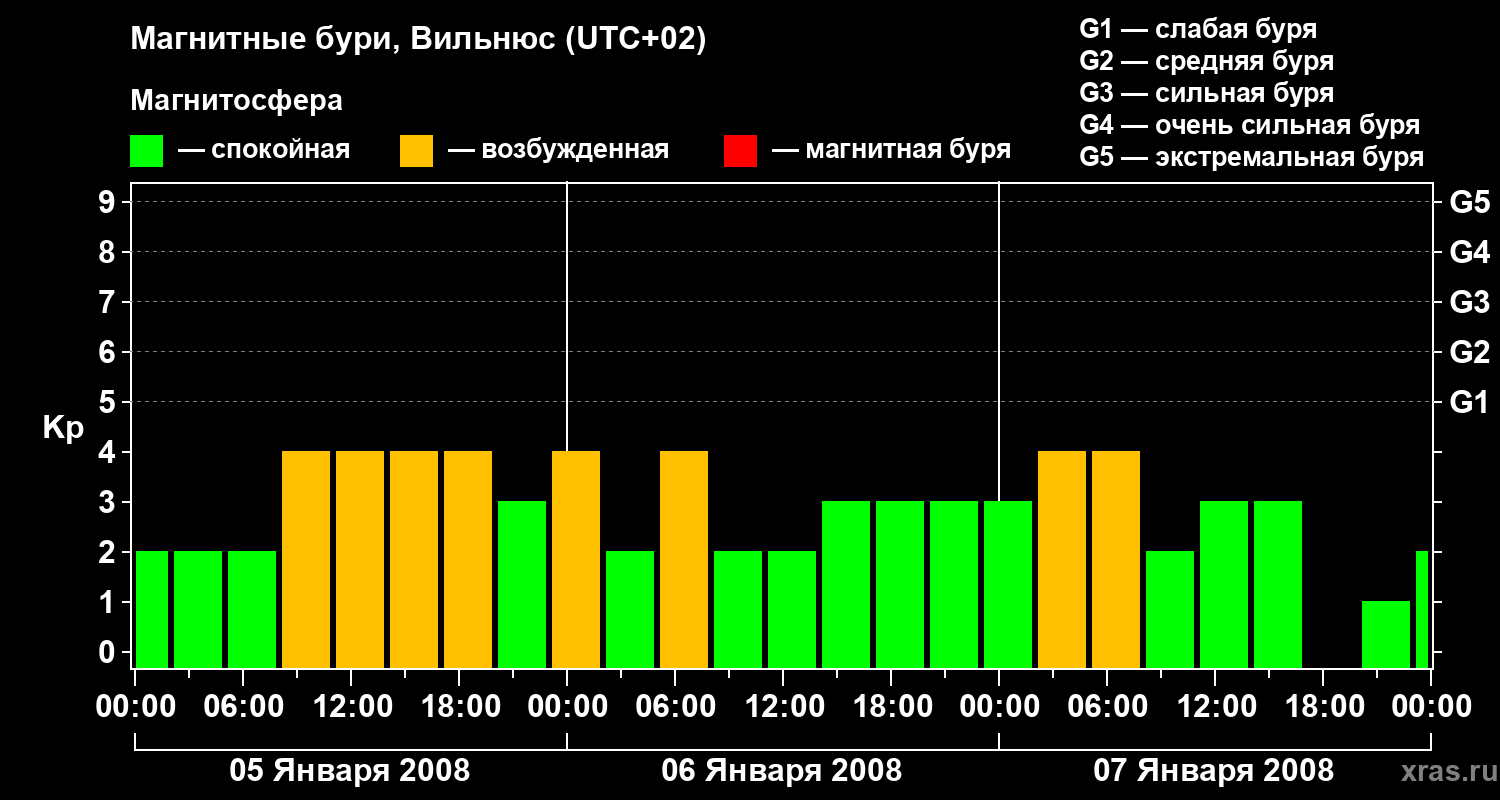The image size is (1500, 800).
Task: Click the '07 Января 2008' date label
Action: 1214,771
